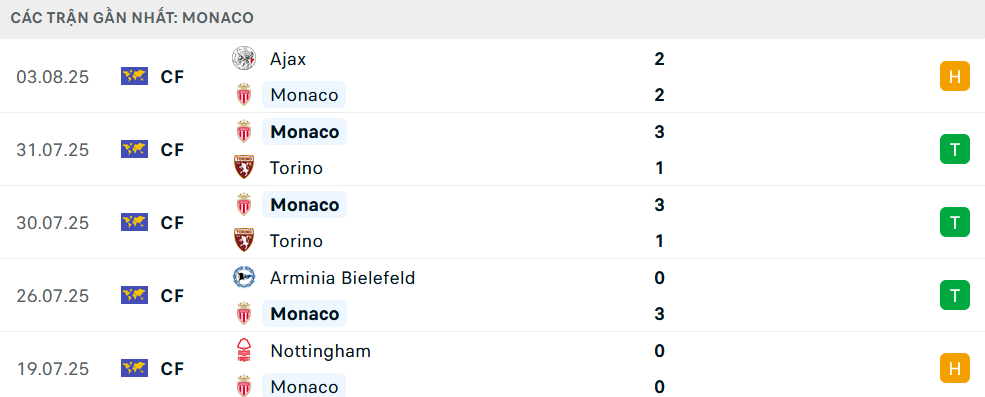Image resolution: width=985 pixels, height=397 pixels.
Task: Click the 3 score in Bielefeld match
Action: point(659,313)
